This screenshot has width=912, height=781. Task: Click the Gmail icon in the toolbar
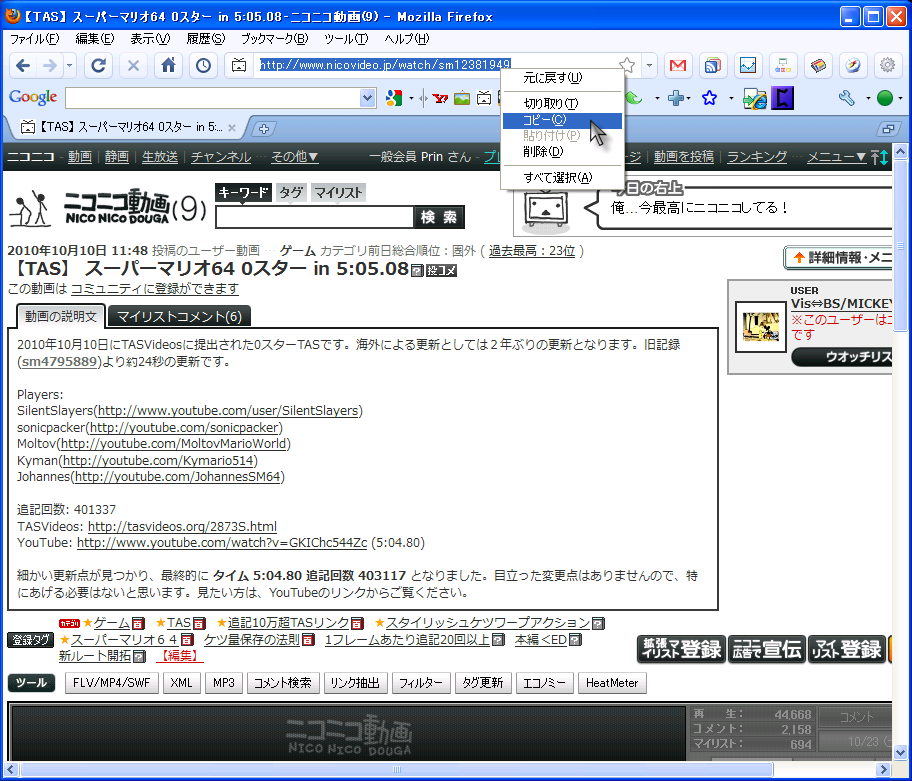click(678, 66)
